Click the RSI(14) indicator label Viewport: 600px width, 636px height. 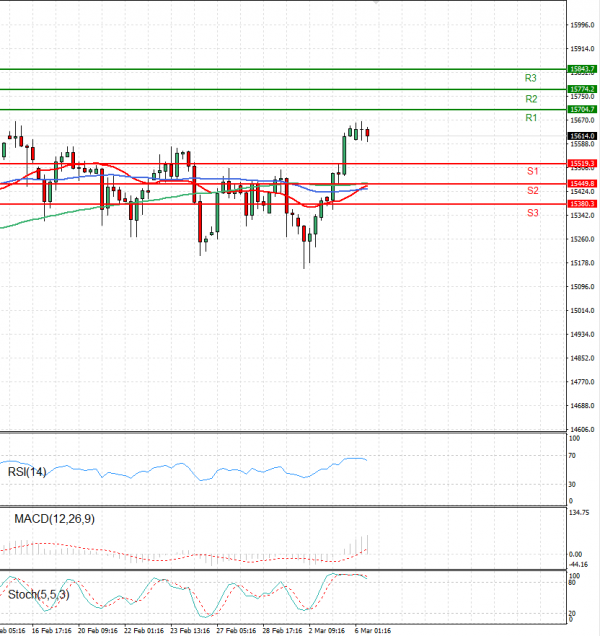[x=27, y=472]
